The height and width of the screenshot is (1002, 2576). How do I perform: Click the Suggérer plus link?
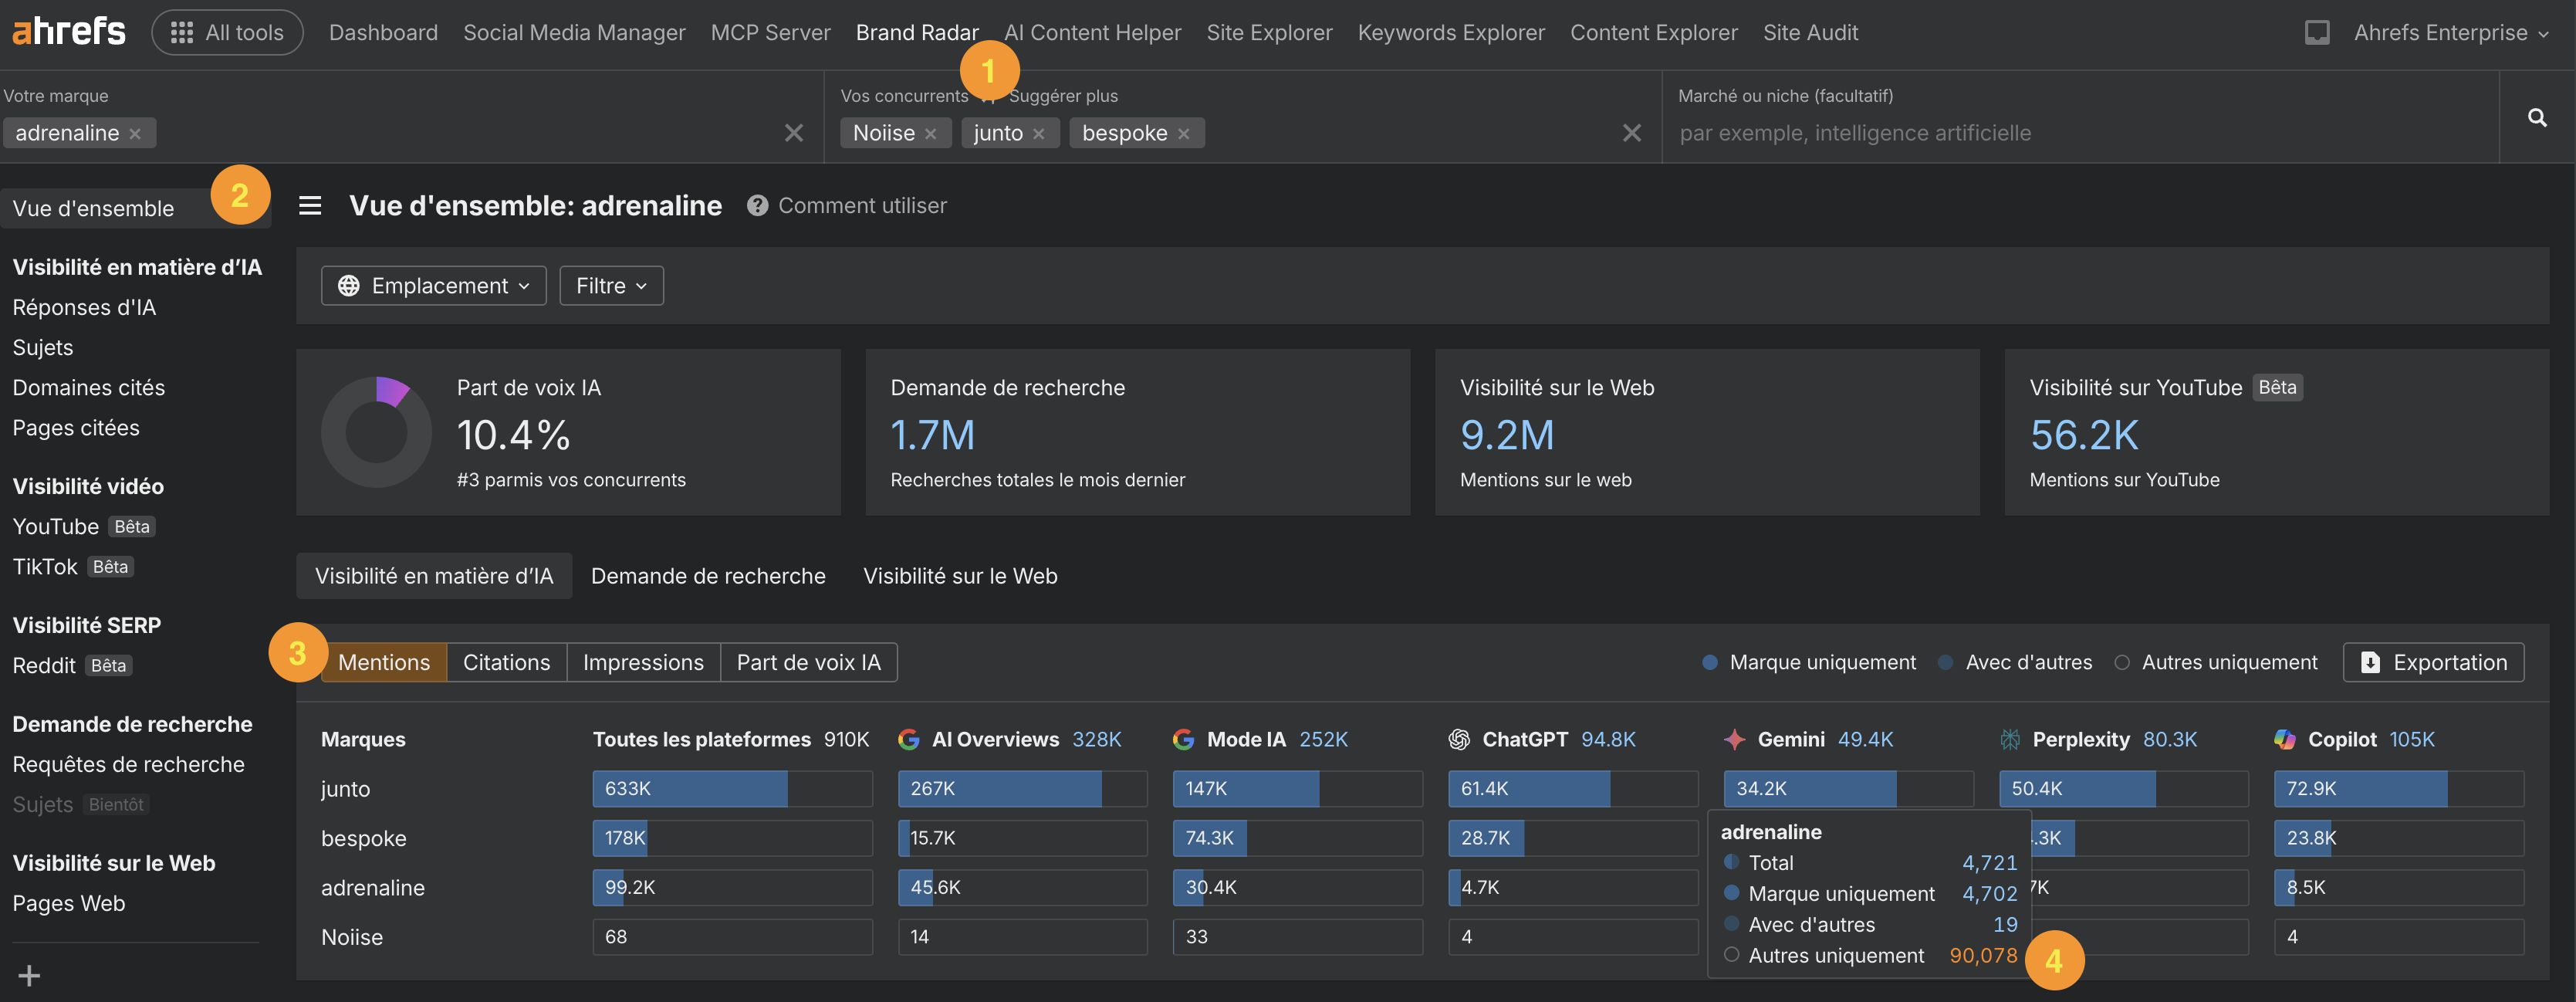pos(1064,95)
